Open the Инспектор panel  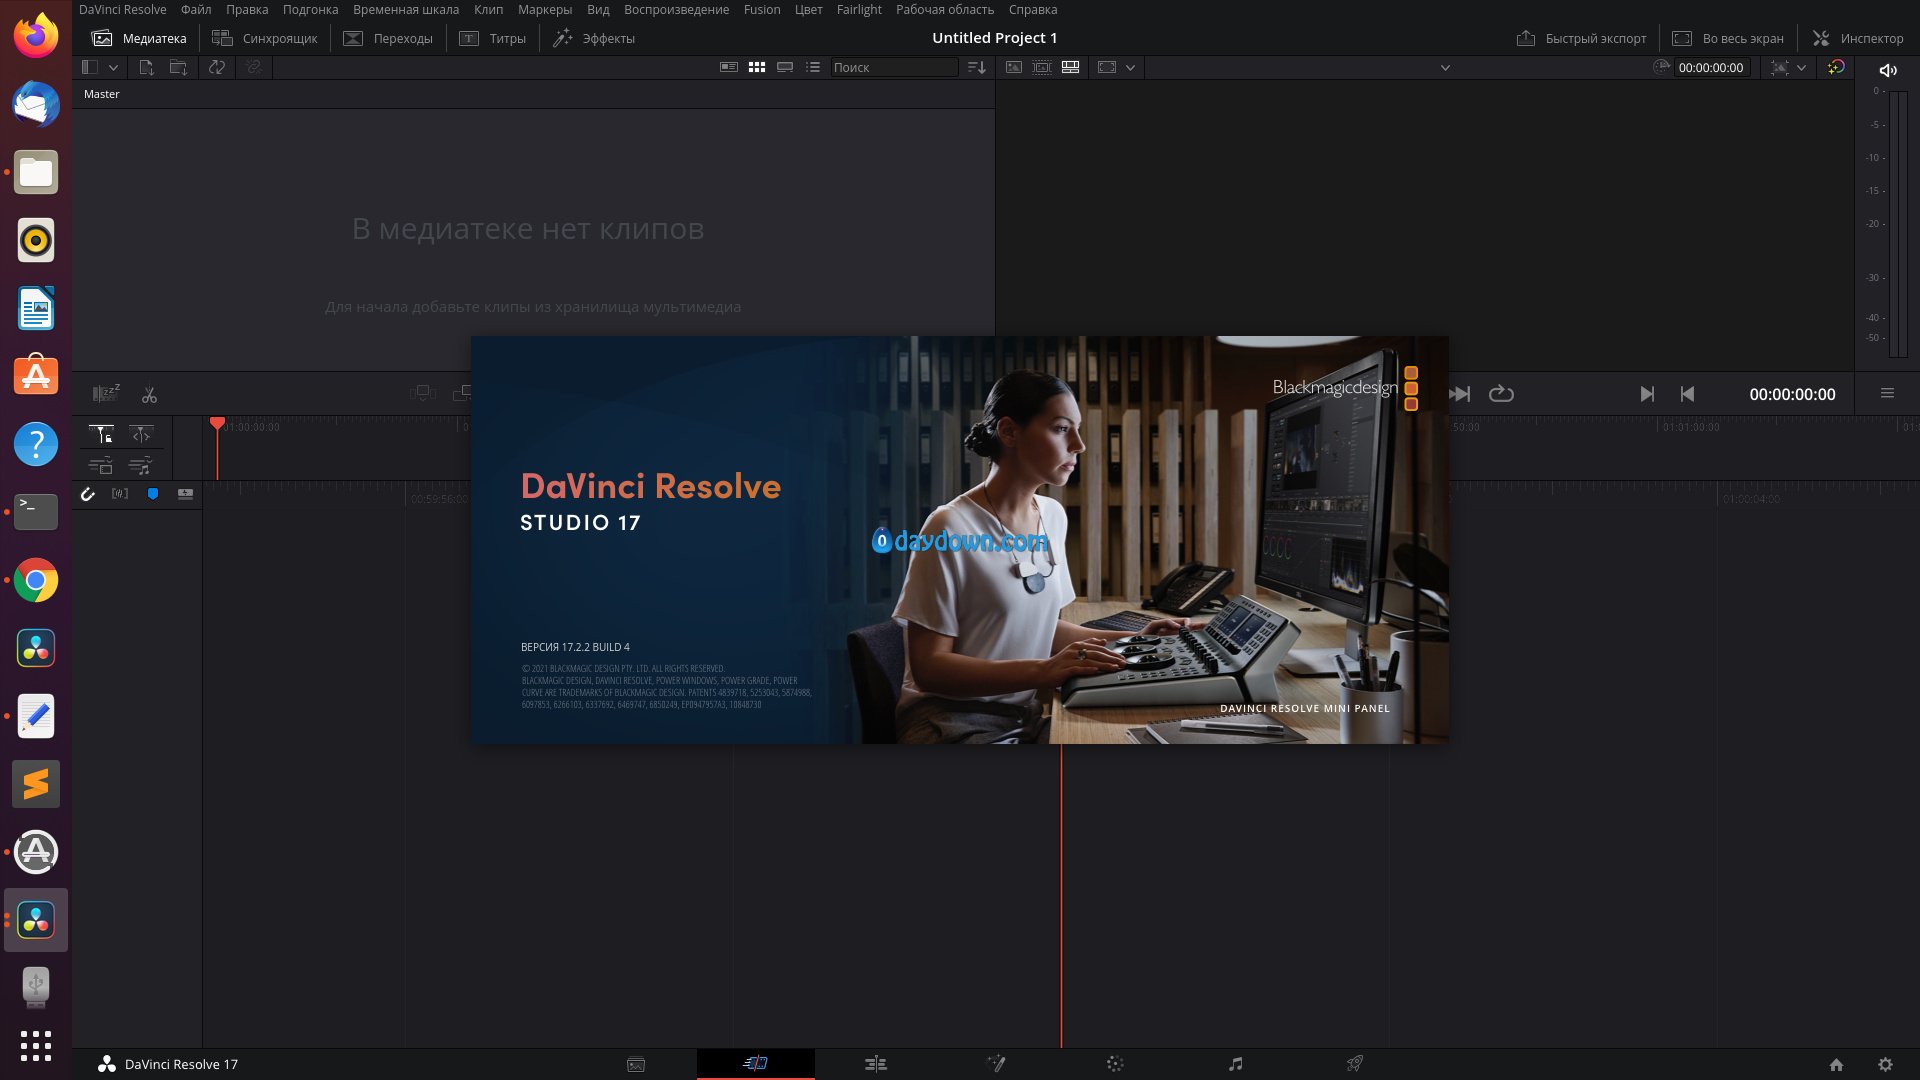pos(1858,38)
